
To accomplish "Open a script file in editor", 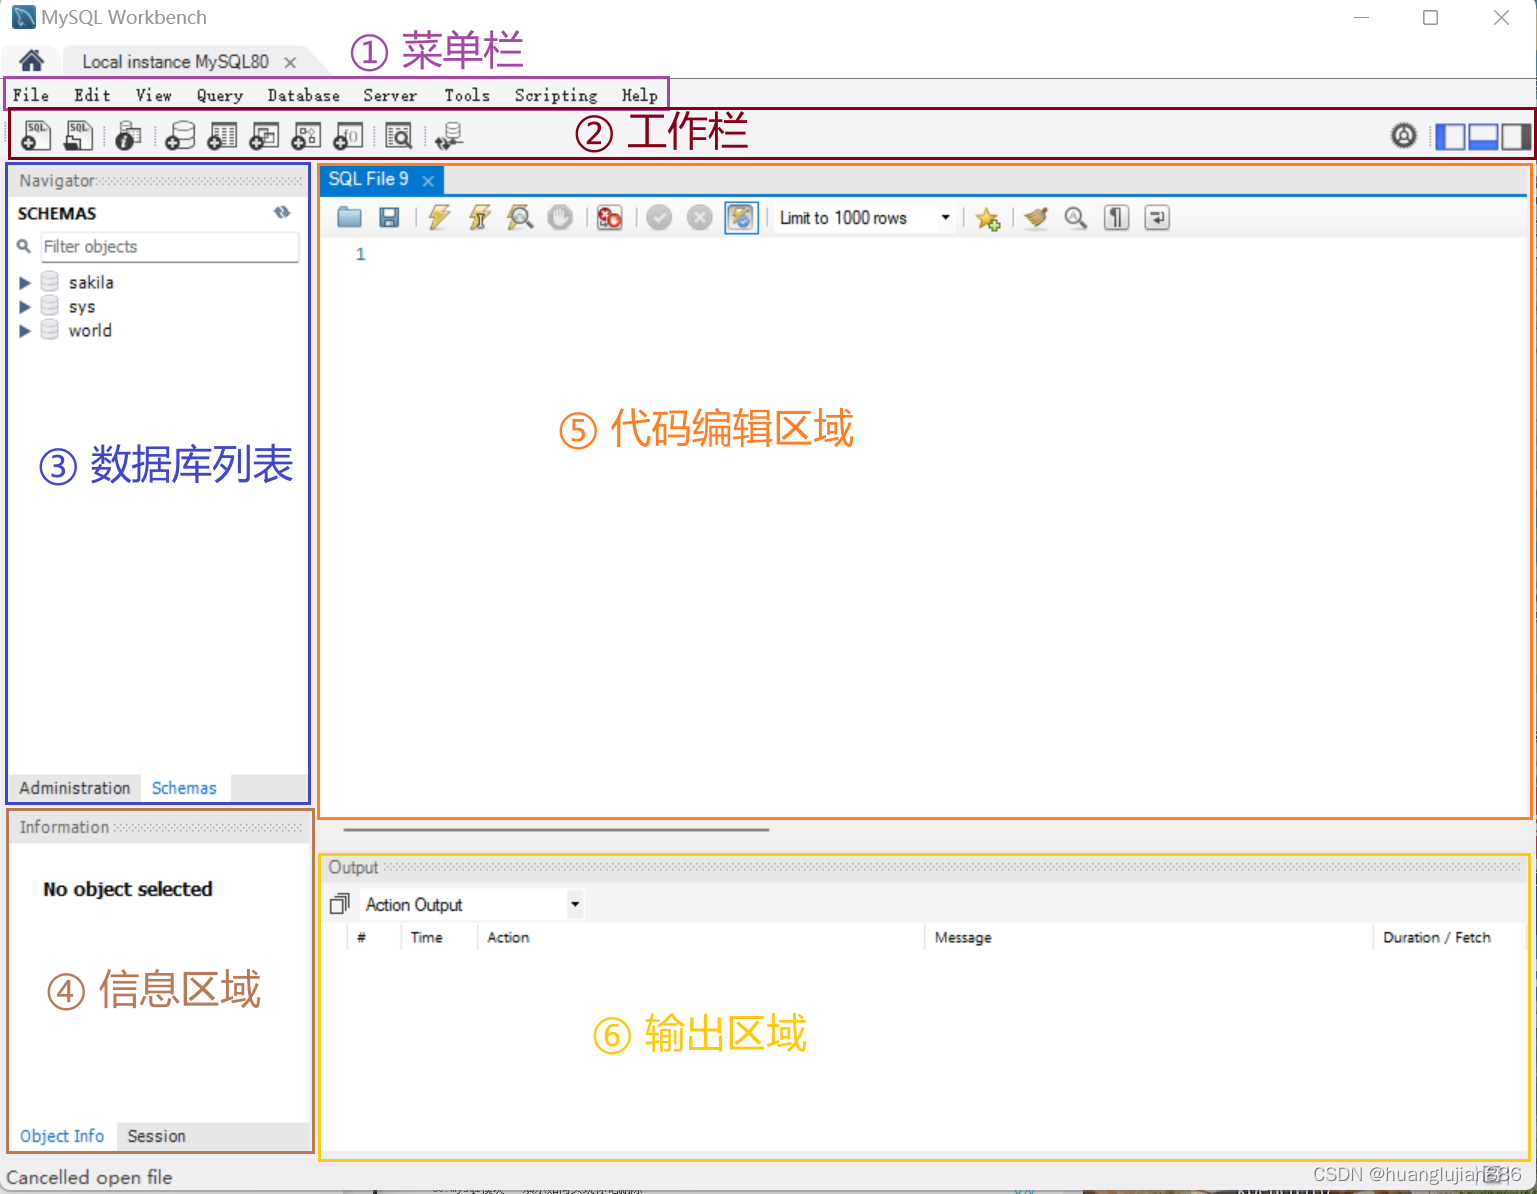I will point(349,217).
